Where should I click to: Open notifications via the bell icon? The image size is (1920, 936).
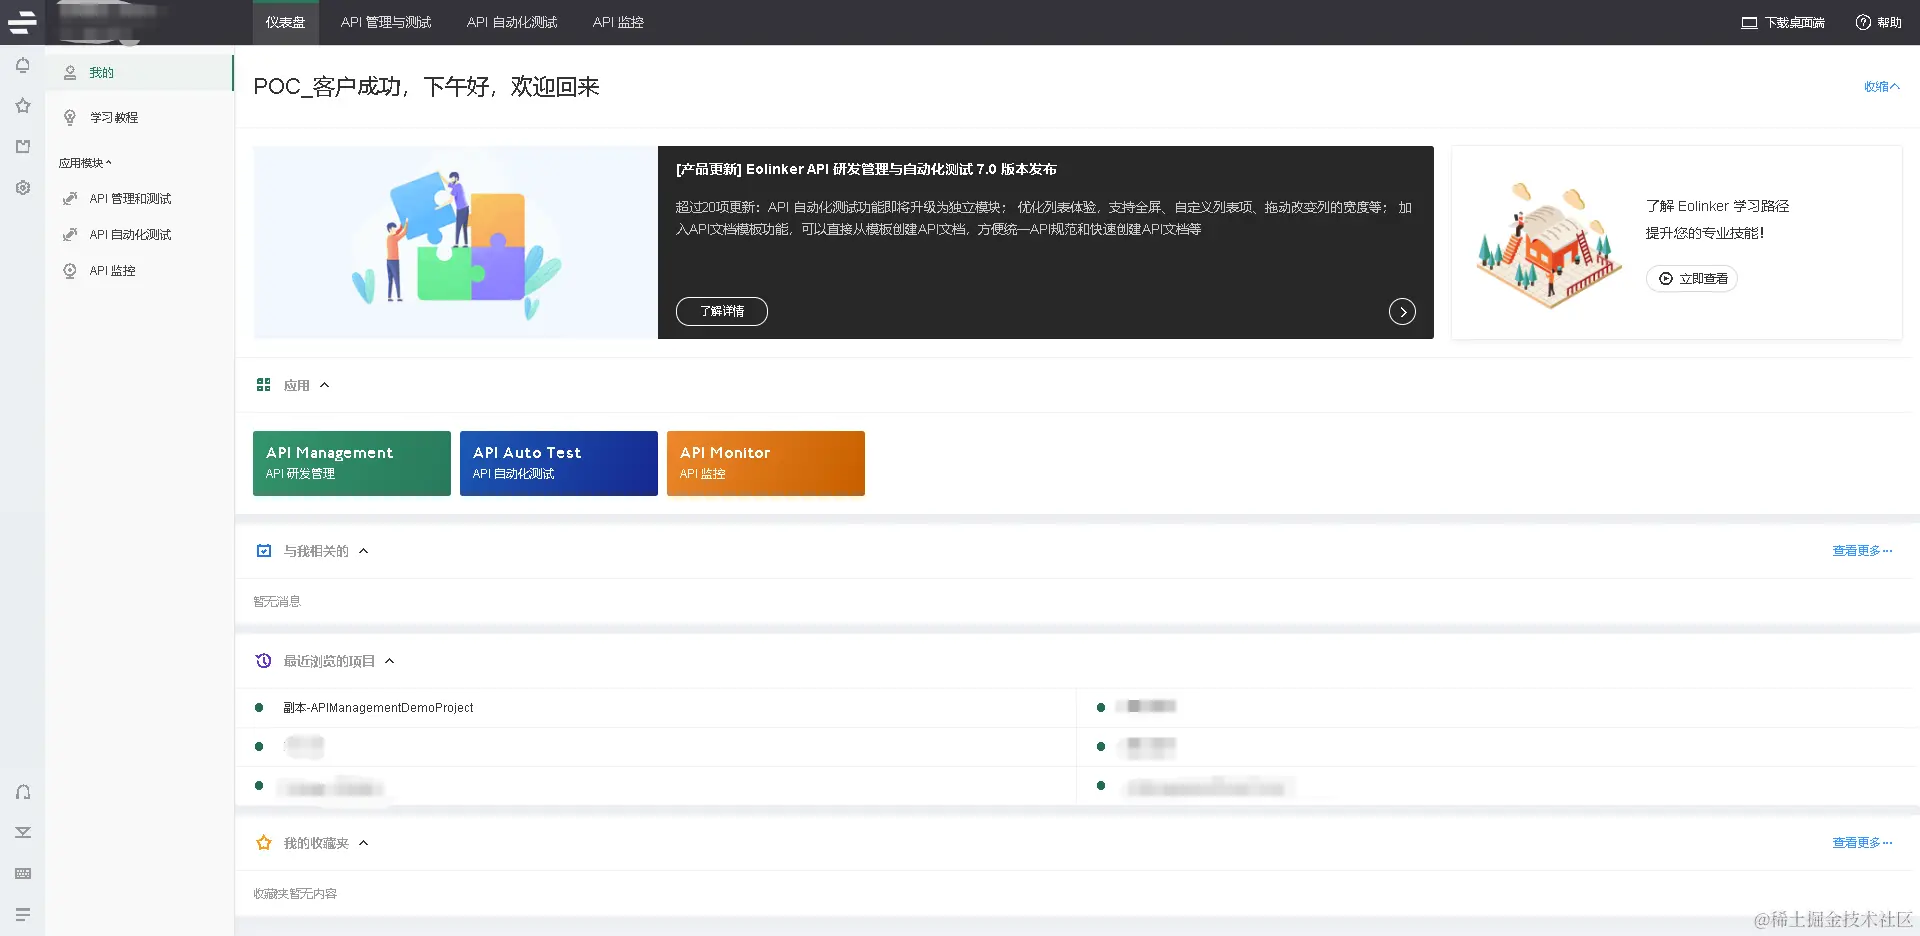23,66
